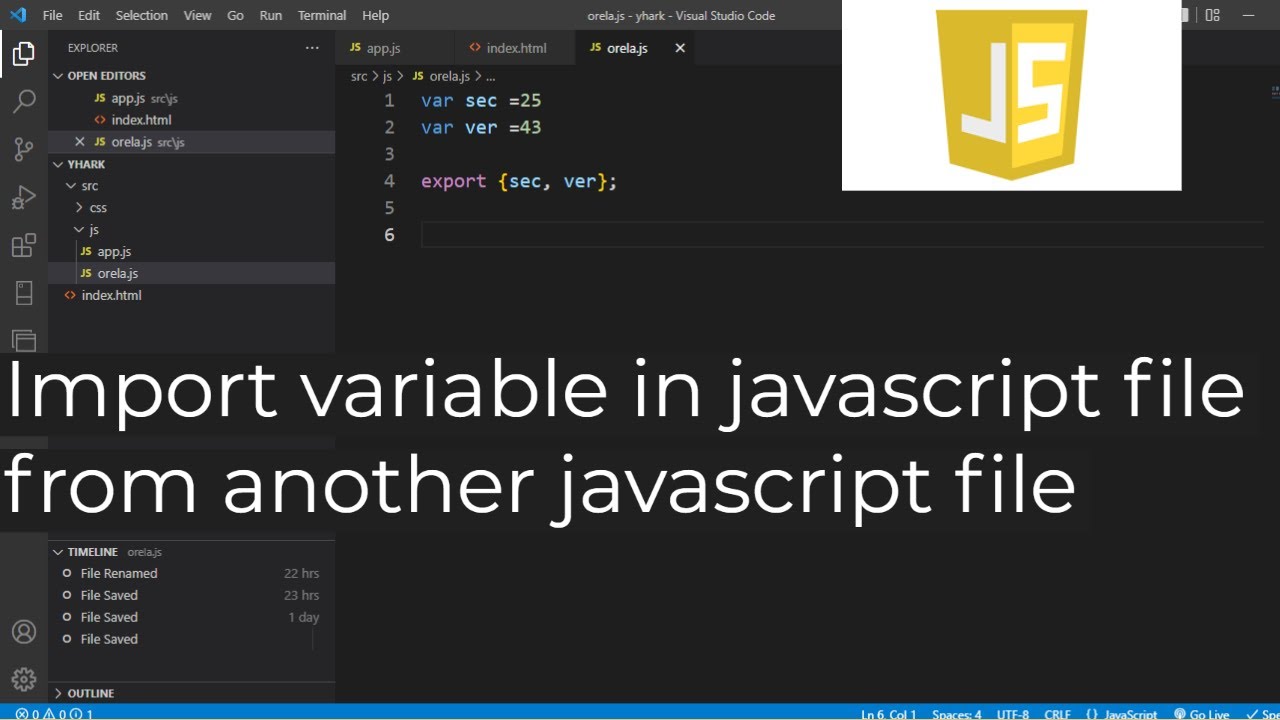Click the src breadcrumb segment
The height and width of the screenshot is (720, 1280).
pyautogui.click(x=359, y=76)
